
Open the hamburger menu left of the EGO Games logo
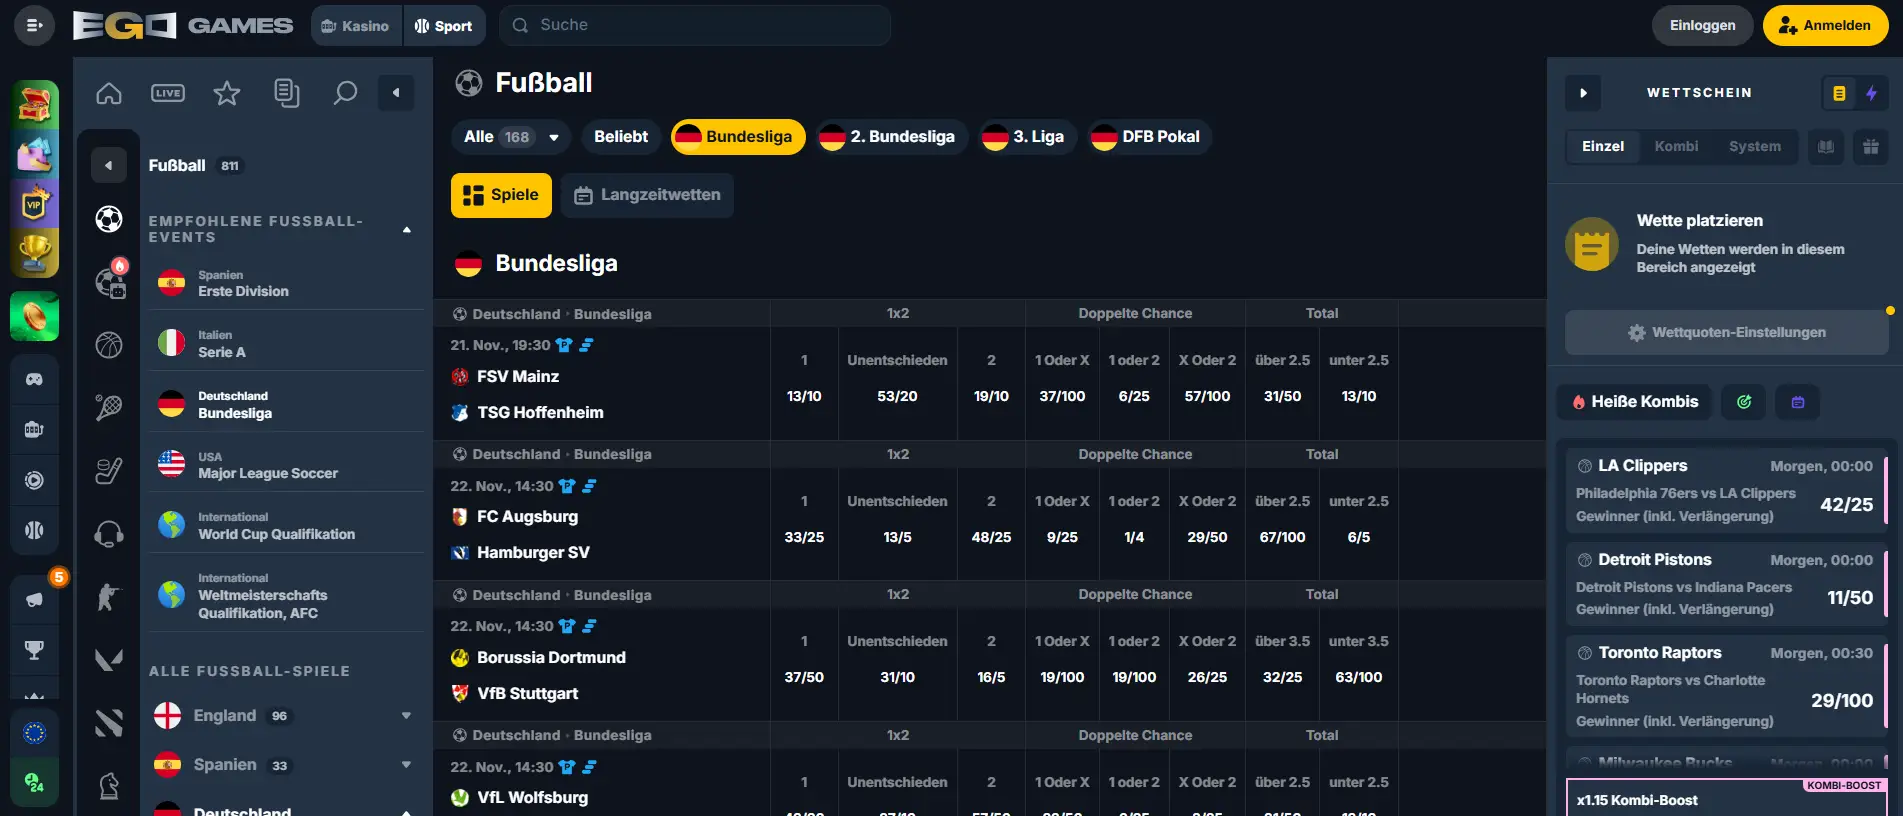click(x=34, y=25)
